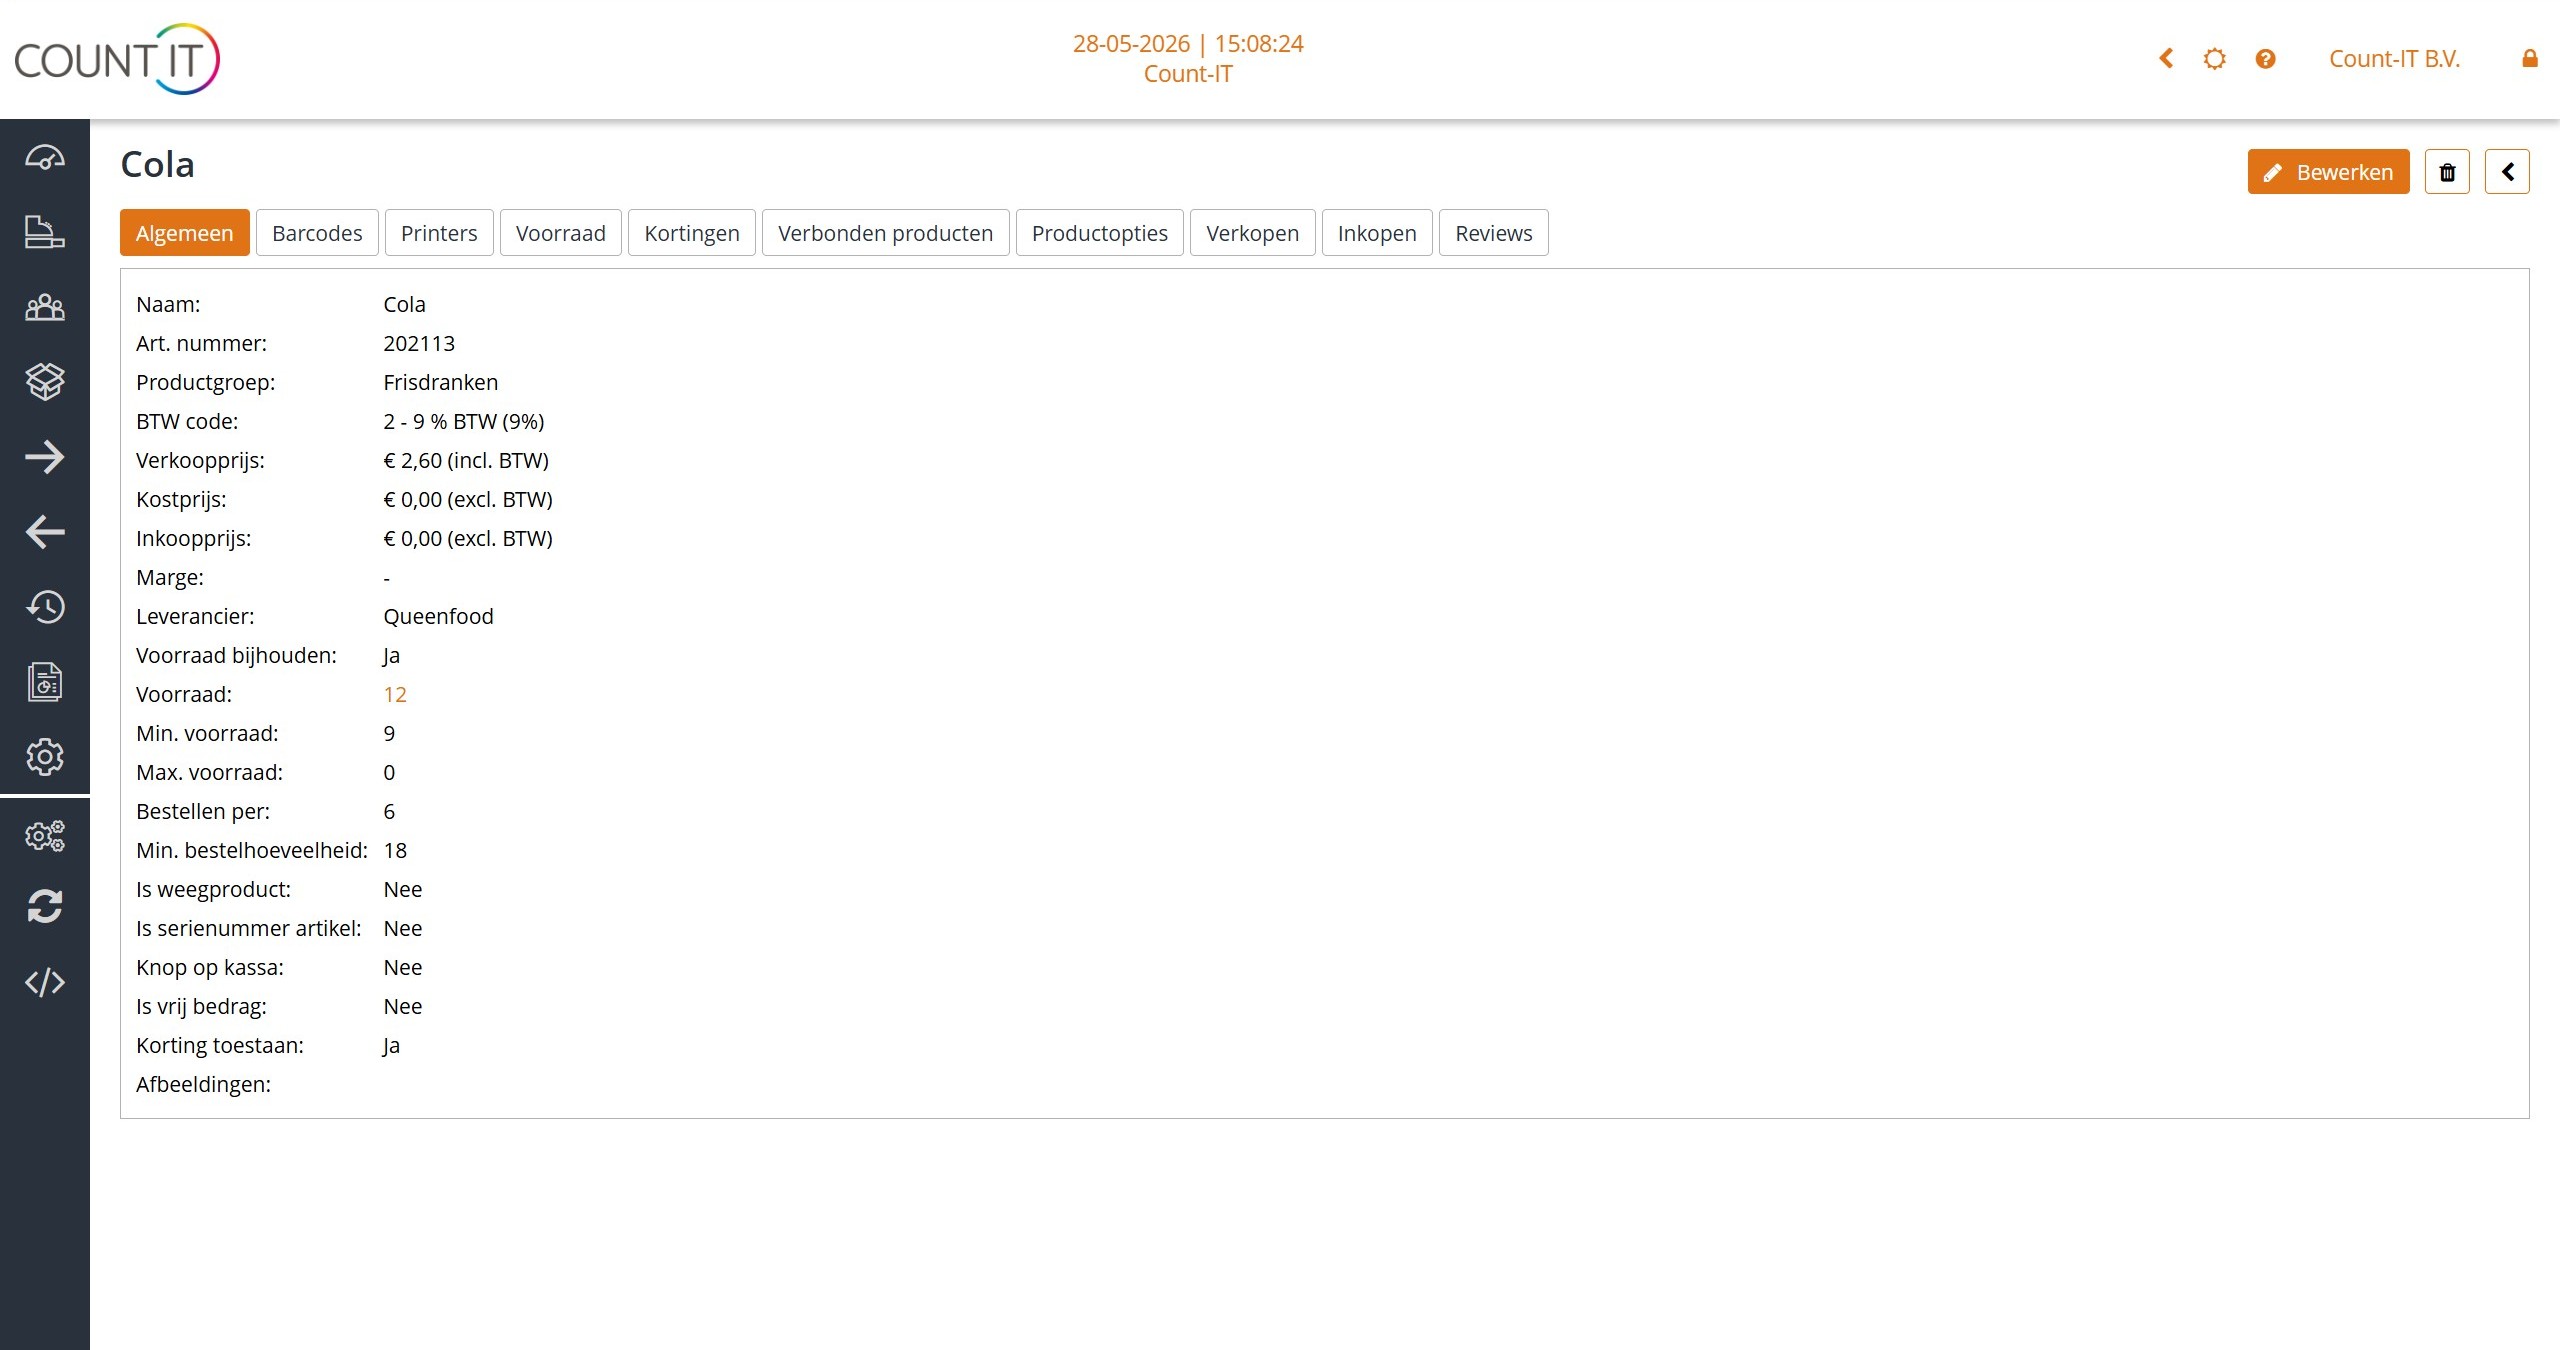This screenshot has height=1350, width=2560.
Task: Click the COUNT IT logo
Action: click(117, 59)
